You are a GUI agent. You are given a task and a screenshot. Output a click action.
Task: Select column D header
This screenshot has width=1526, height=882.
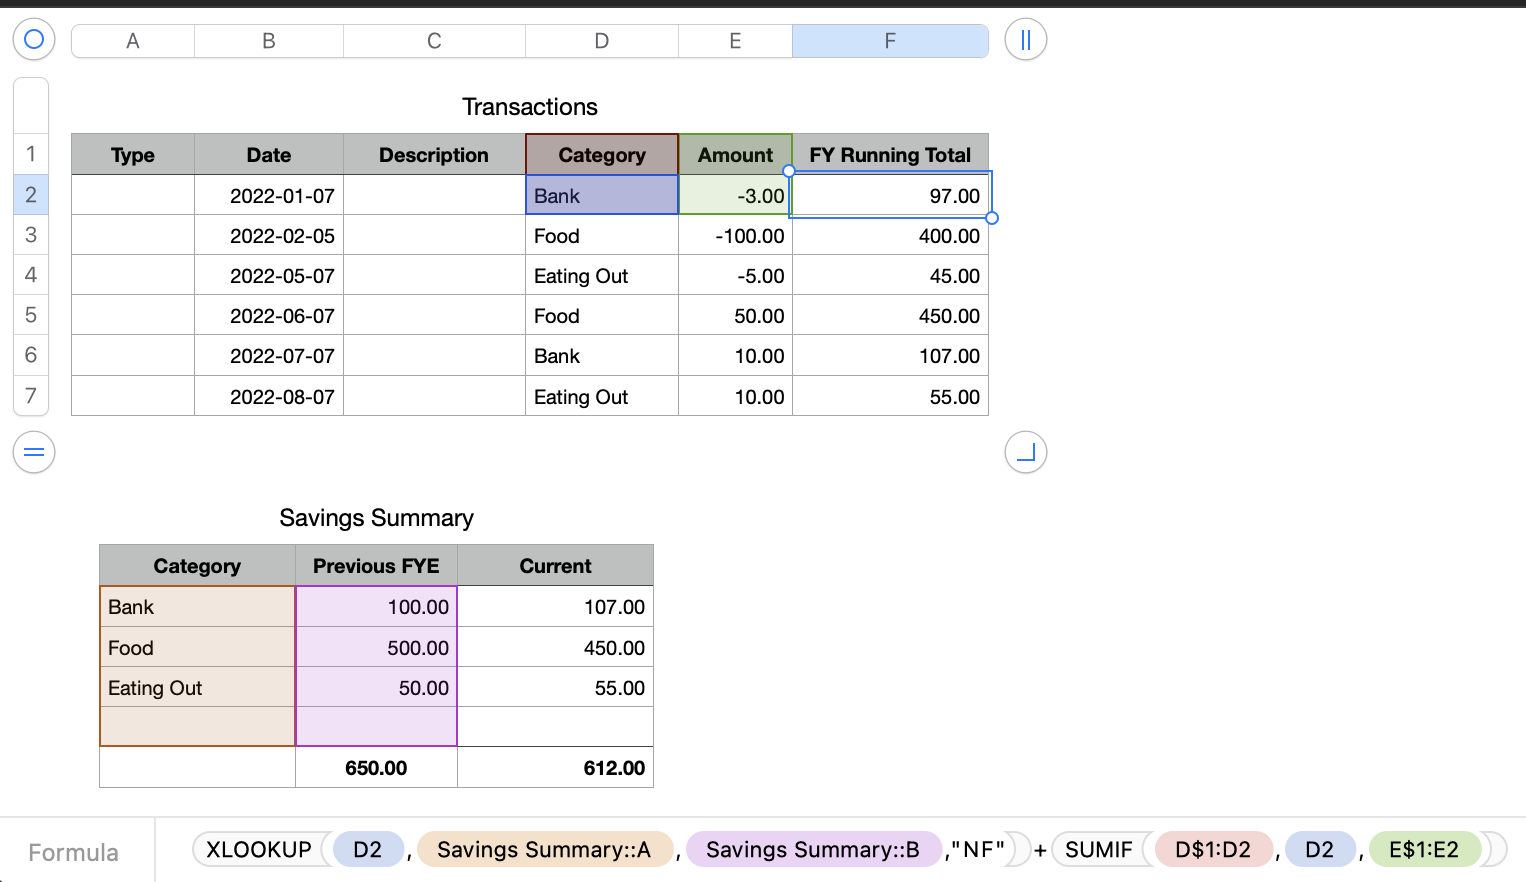coord(602,41)
